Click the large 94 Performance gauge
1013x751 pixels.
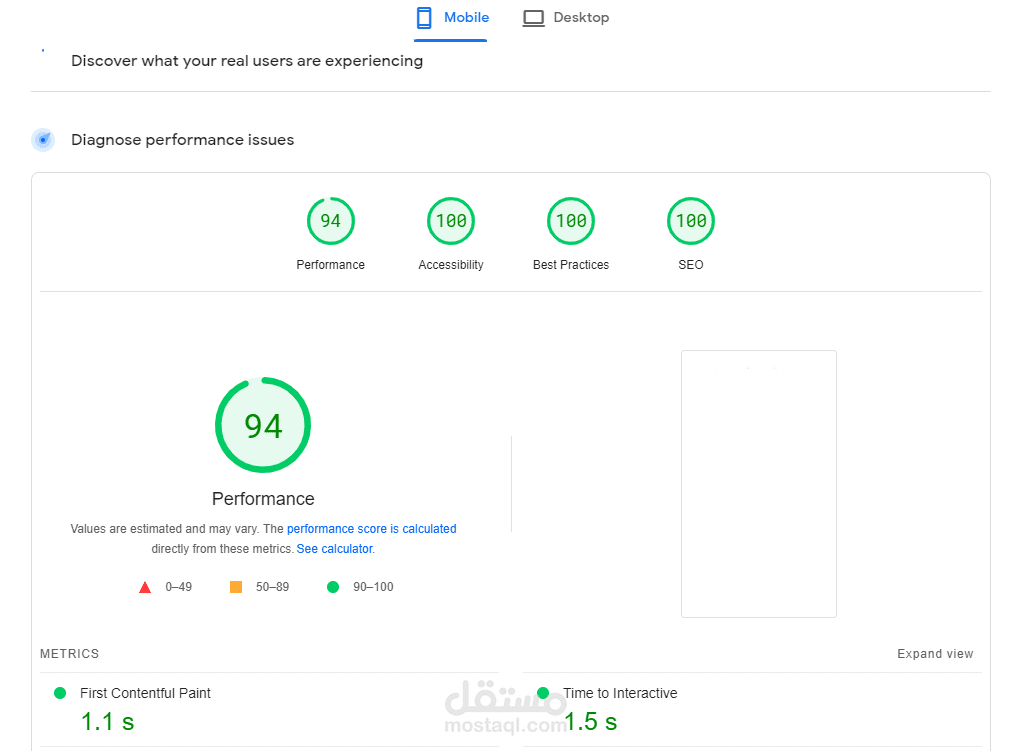coord(263,426)
